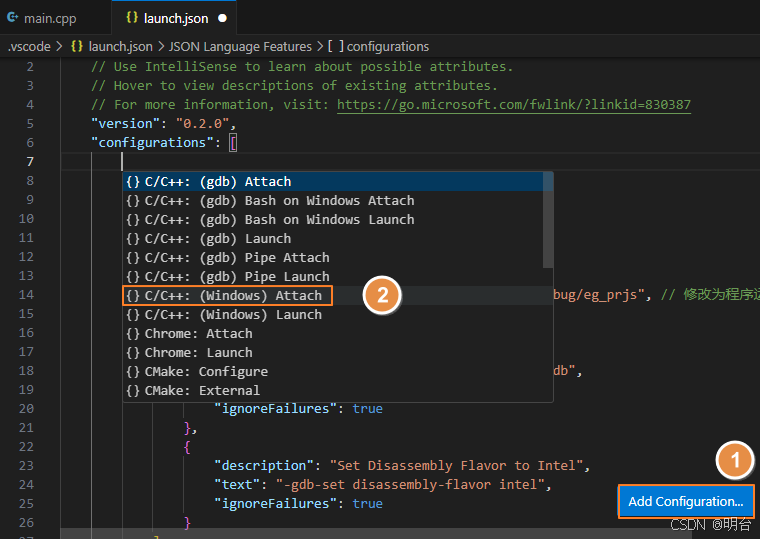Viewport: 760px width, 539px height.
Task: Click the Use IntelliSense comment line
Action: [x=302, y=66]
